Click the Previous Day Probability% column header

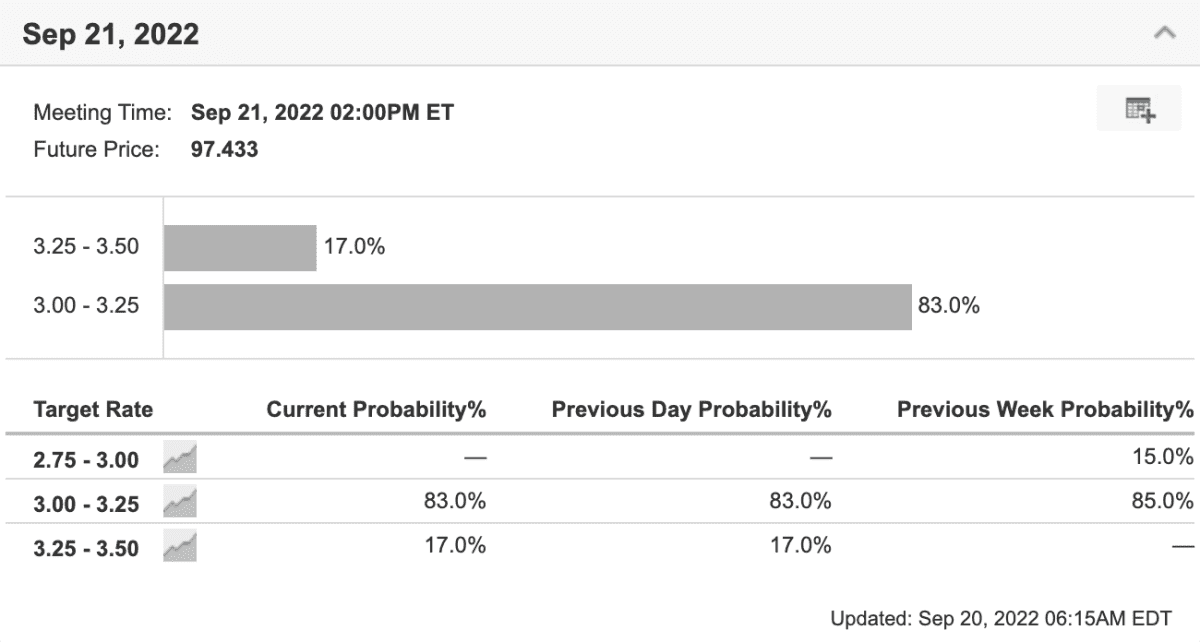click(692, 409)
